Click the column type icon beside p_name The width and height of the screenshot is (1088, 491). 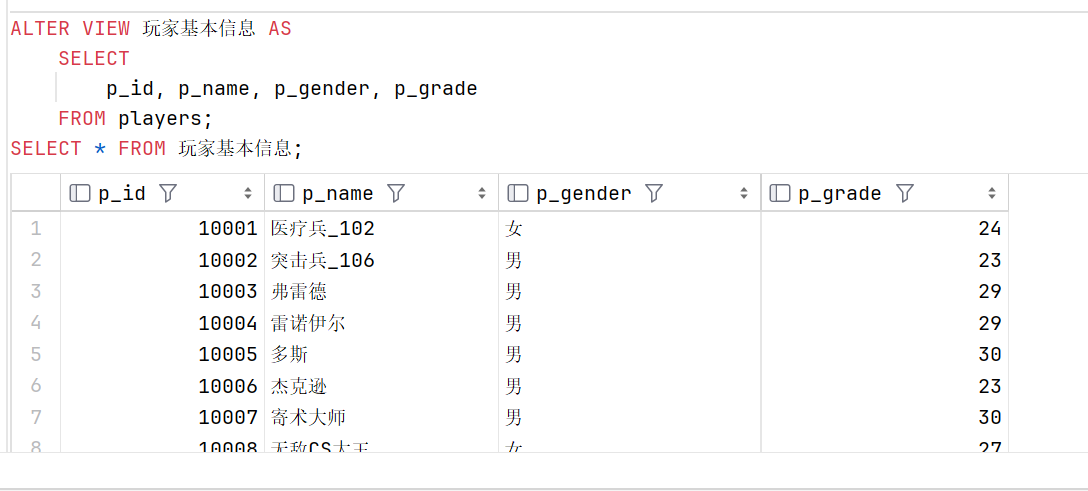284,193
